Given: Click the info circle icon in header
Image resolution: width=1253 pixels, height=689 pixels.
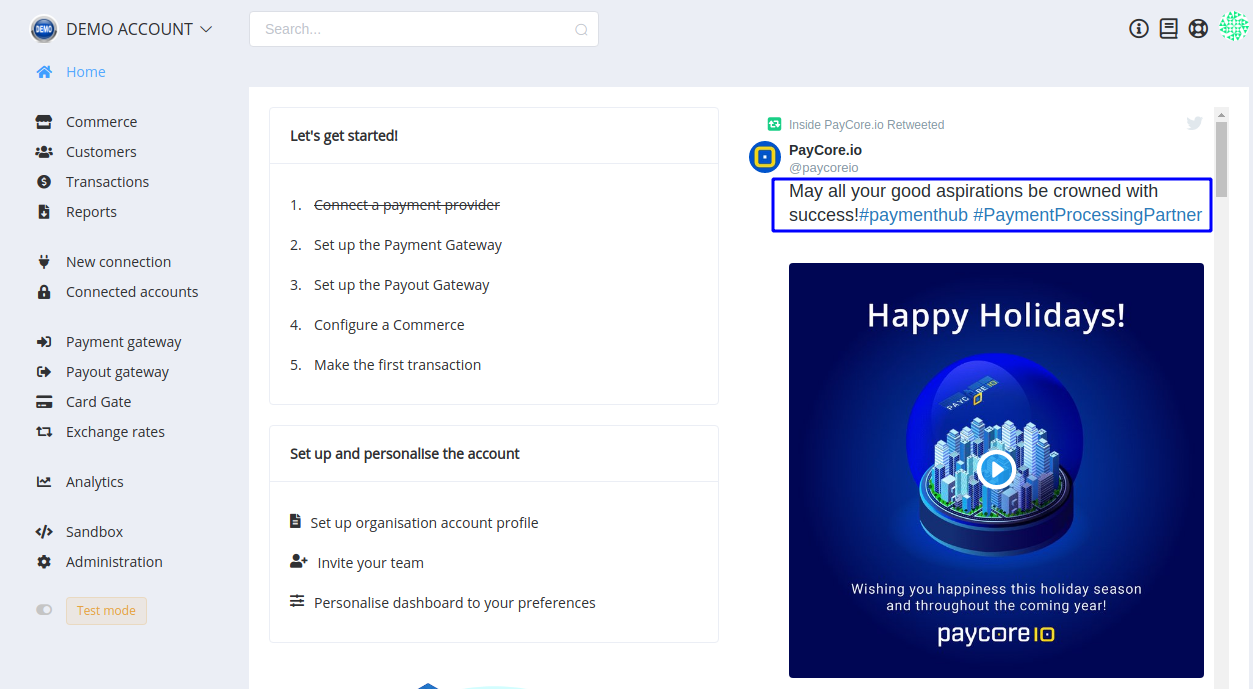Looking at the screenshot, I should click(1139, 29).
